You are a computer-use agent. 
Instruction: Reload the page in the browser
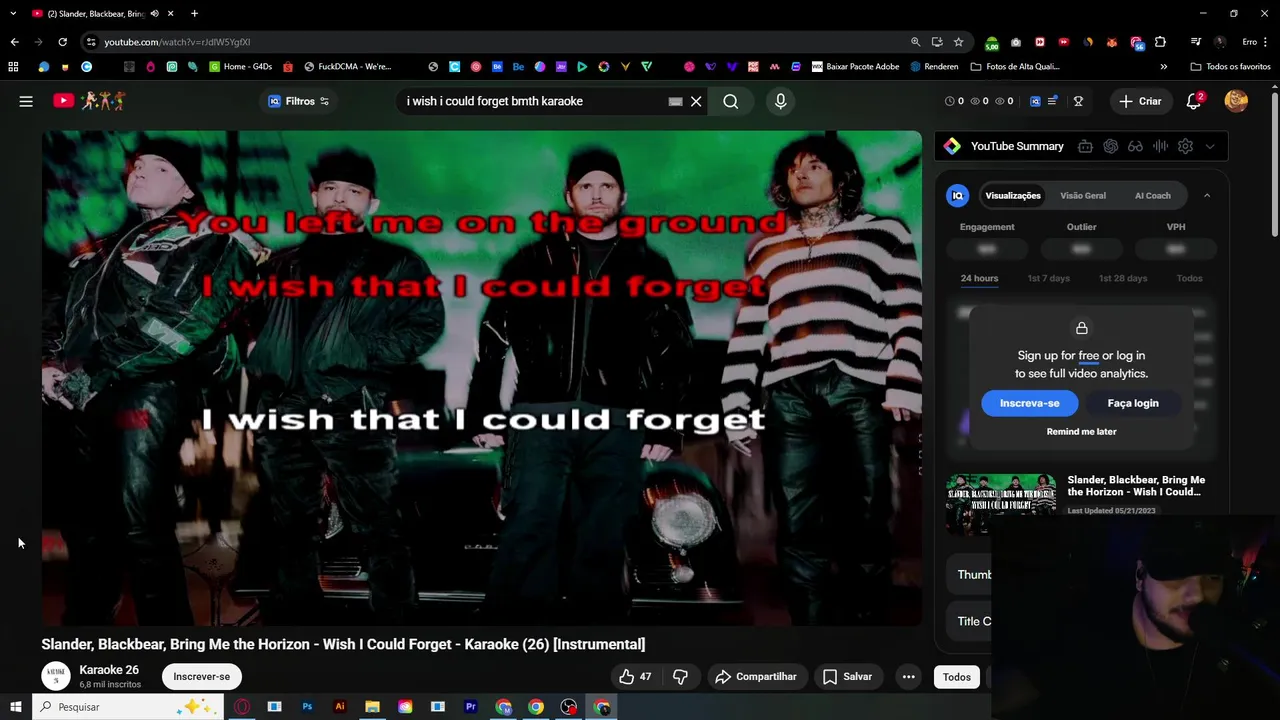[x=62, y=42]
